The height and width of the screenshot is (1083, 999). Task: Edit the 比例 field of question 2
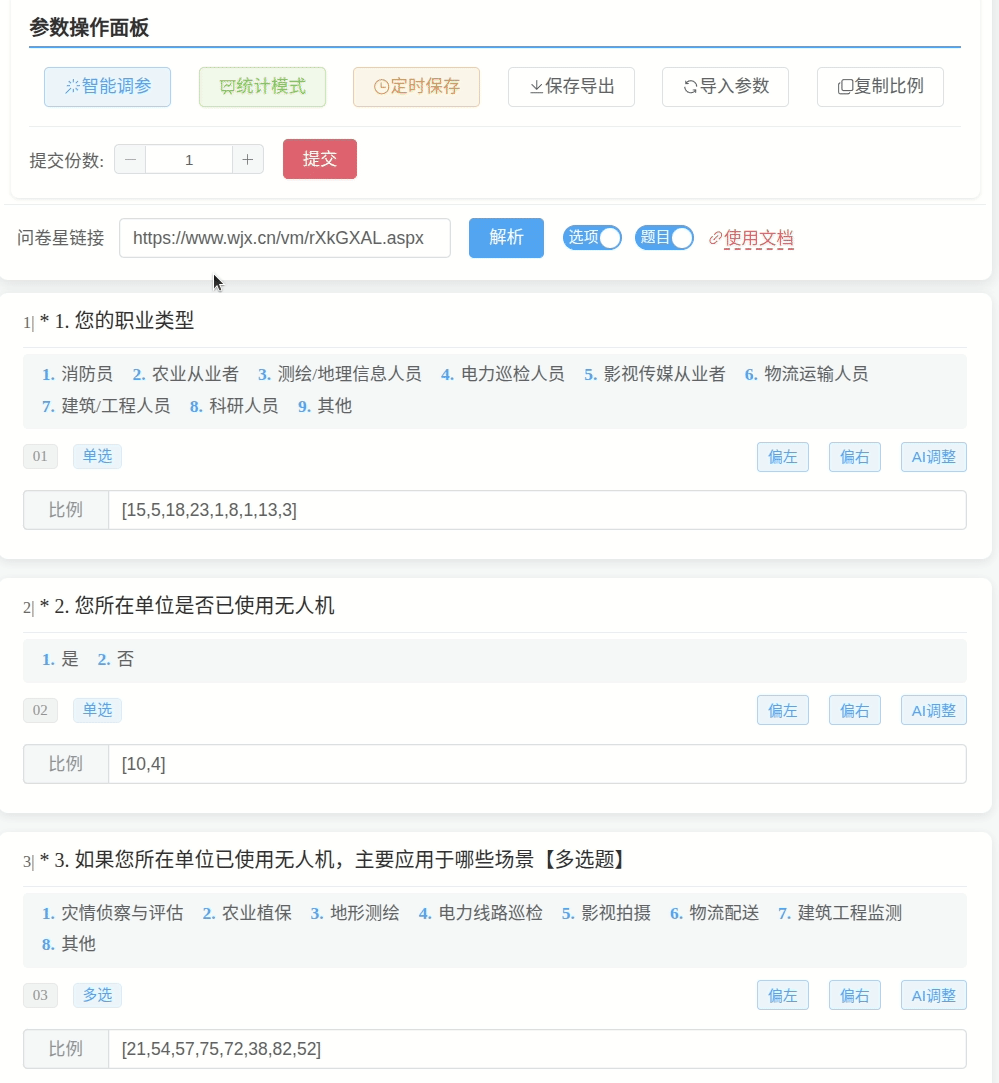[536, 764]
